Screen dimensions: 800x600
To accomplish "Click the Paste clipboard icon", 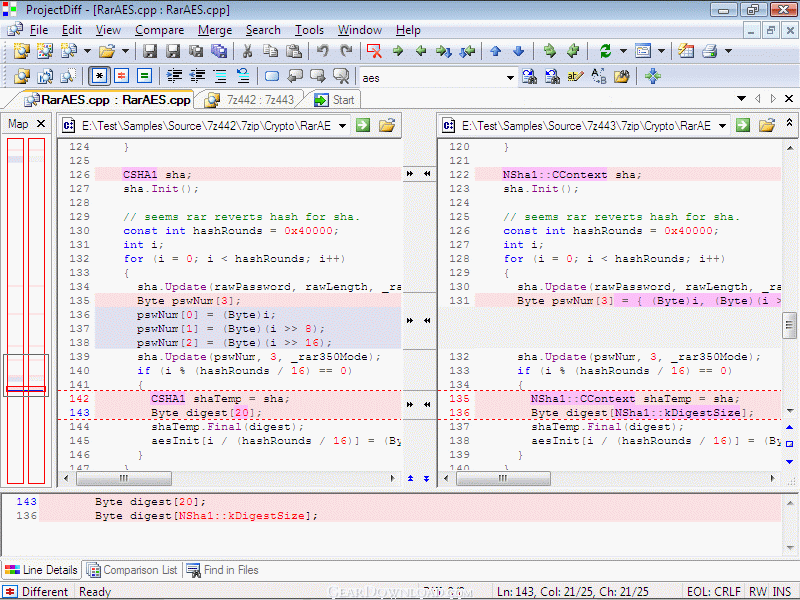I will [x=294, y=51].
